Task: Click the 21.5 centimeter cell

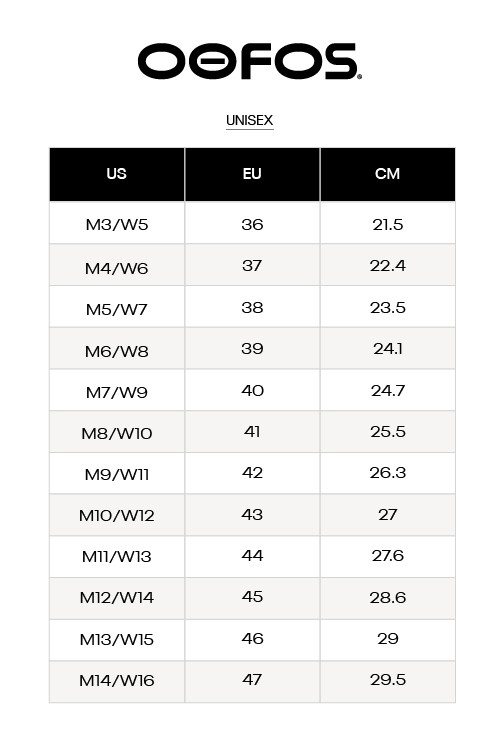Action: pyautogui.click(x=388, y=223)
